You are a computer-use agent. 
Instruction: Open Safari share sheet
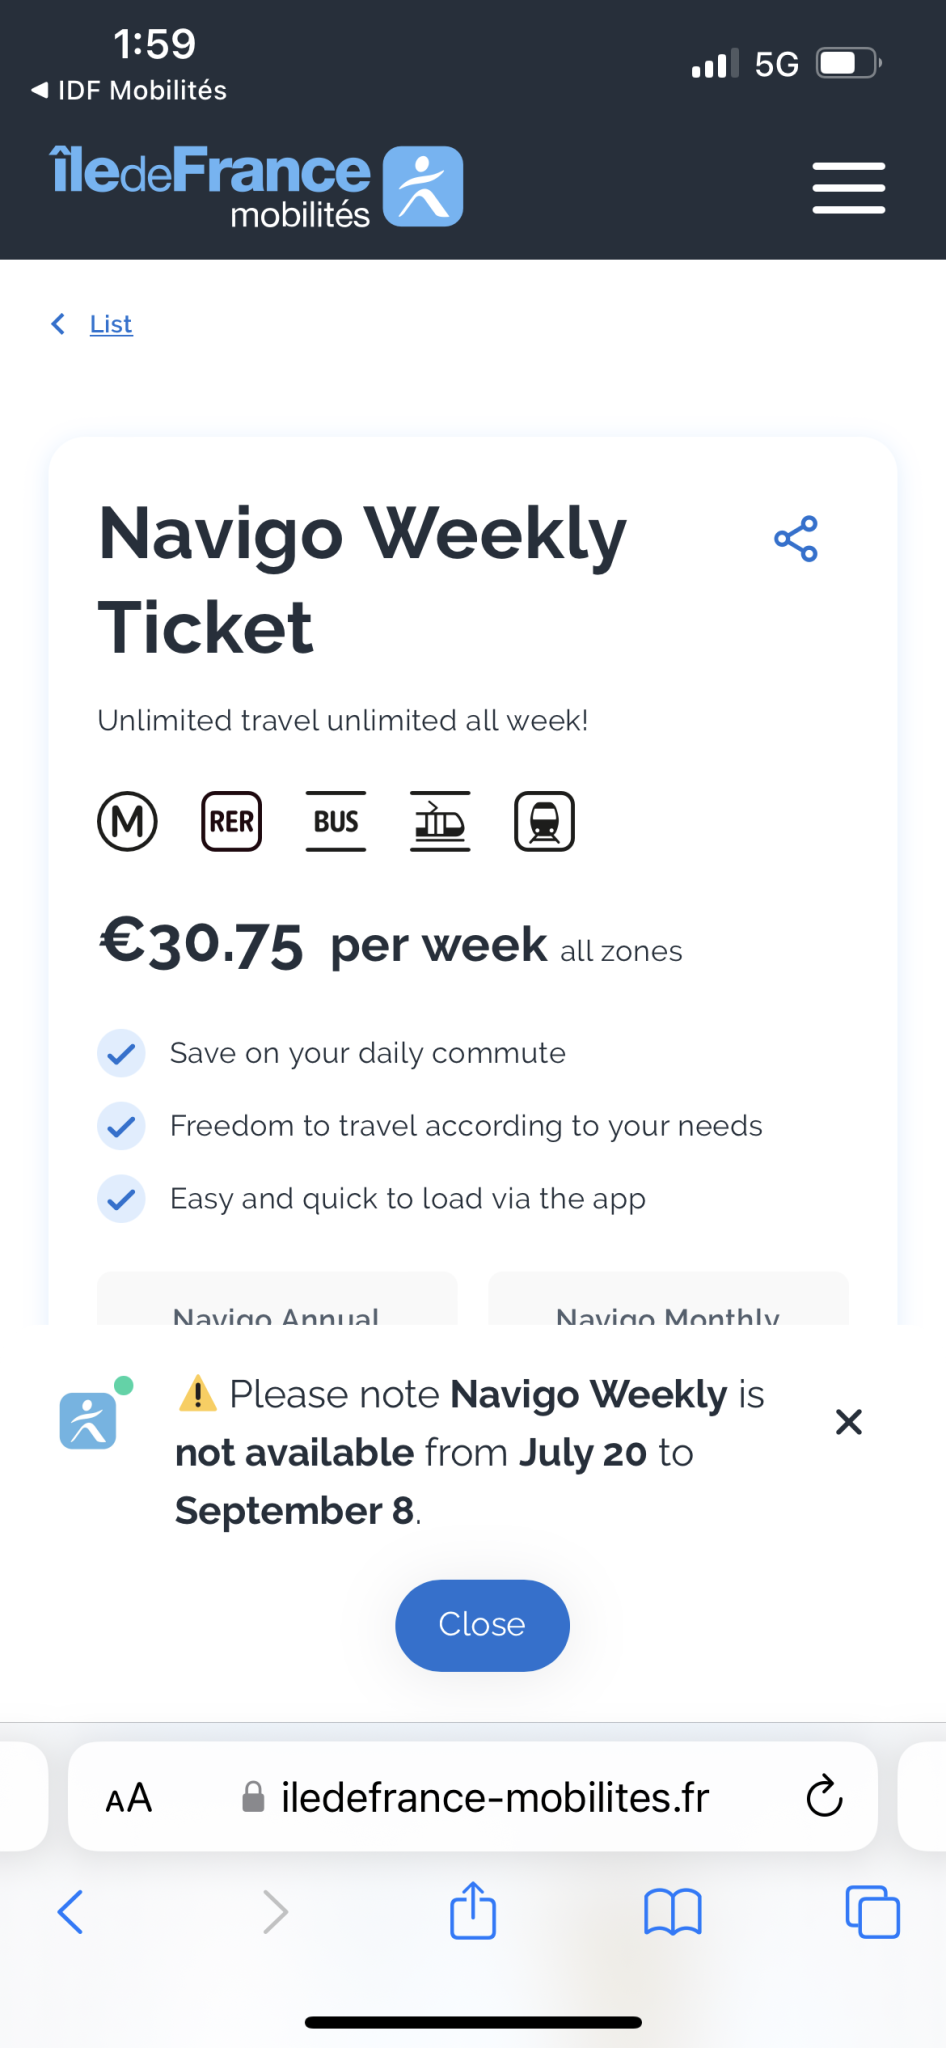pos(473,1911)
